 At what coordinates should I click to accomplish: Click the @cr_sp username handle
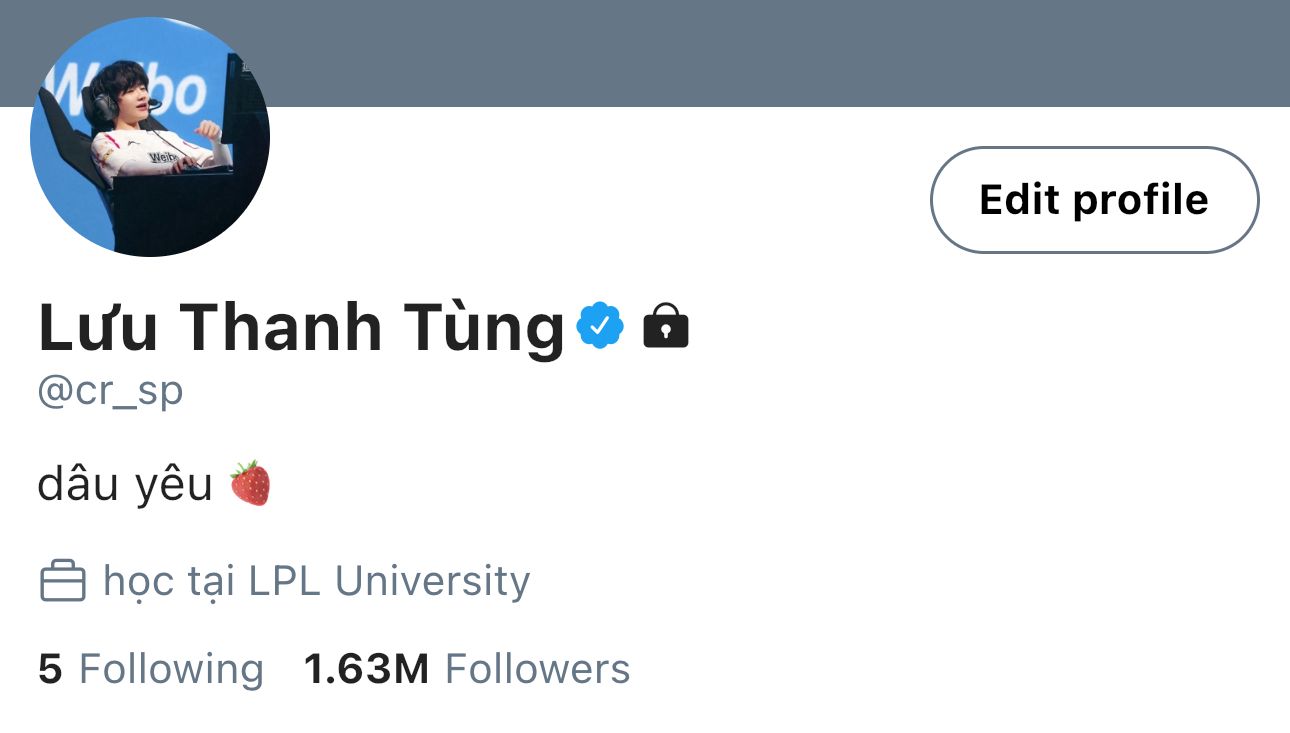tap(110, 391)
